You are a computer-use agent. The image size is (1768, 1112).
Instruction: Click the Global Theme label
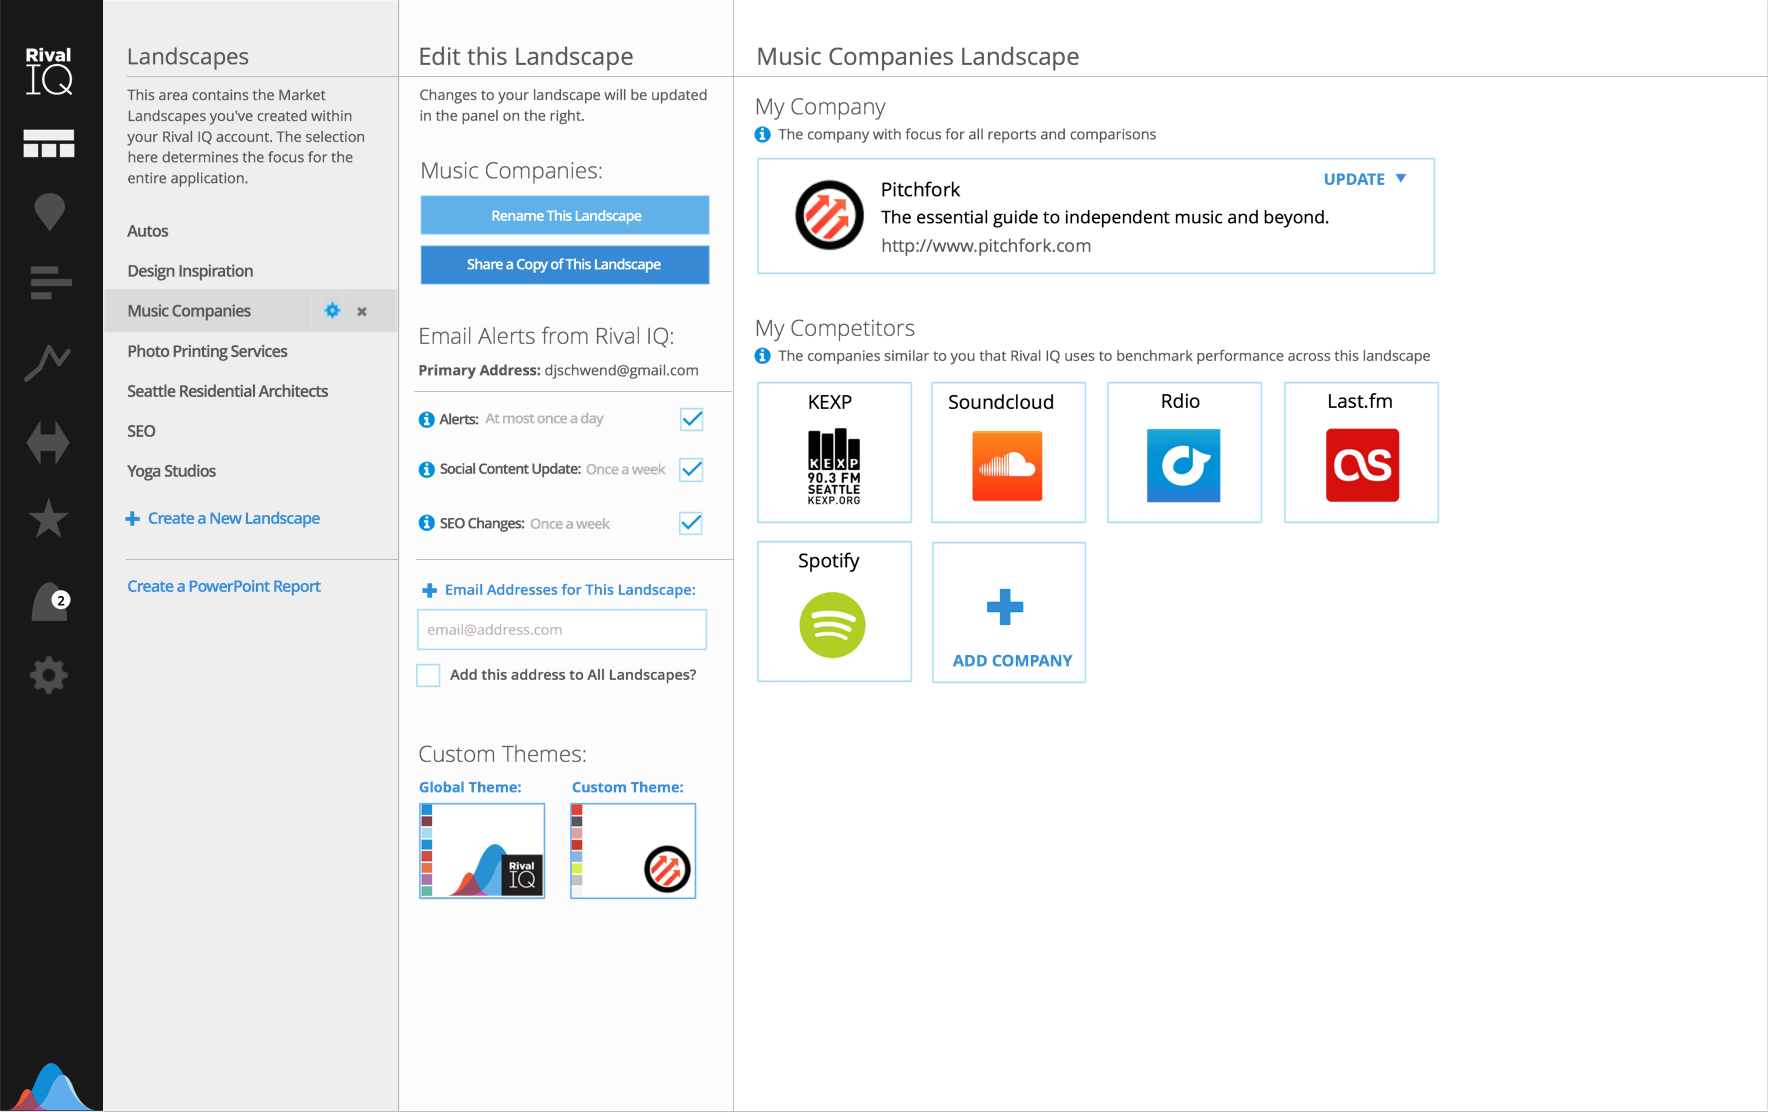[x=470, y=787]
